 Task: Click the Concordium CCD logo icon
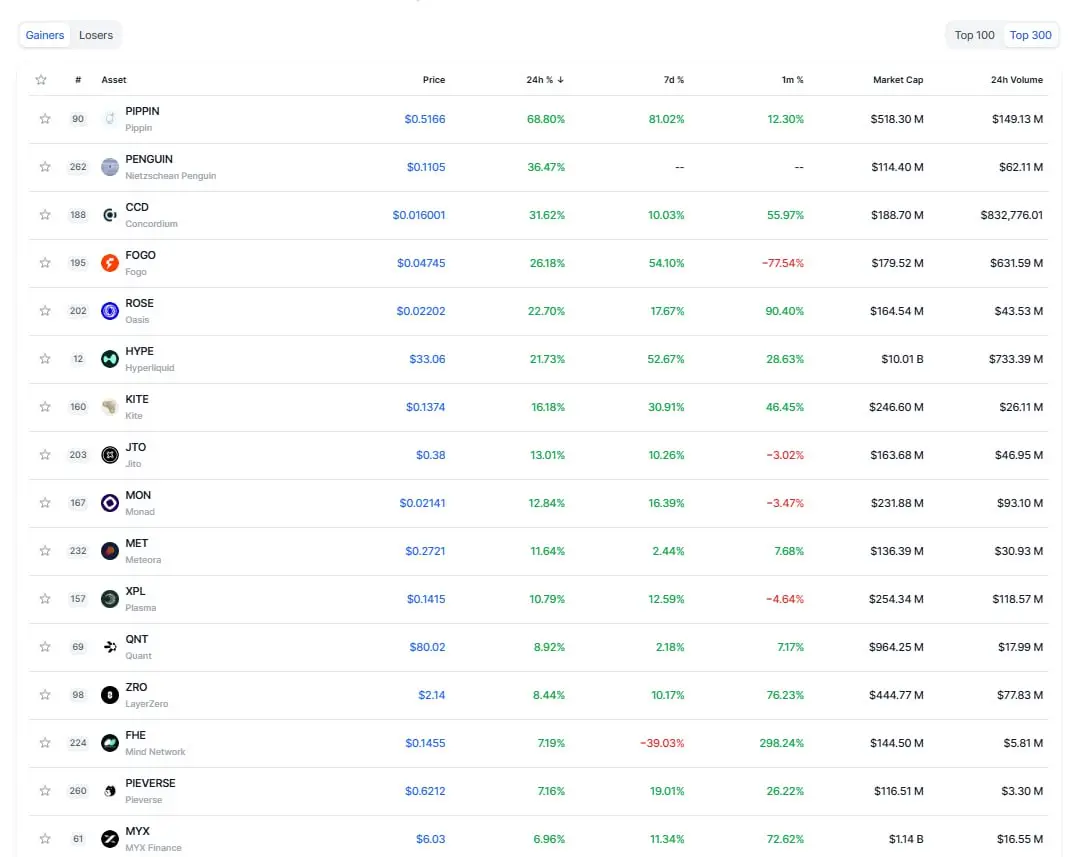click(x=109, y=215)
